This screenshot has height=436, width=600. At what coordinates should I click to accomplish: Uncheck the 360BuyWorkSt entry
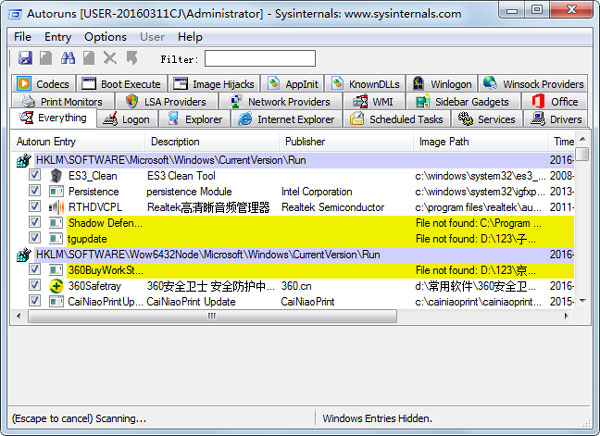tap(35, 269)
